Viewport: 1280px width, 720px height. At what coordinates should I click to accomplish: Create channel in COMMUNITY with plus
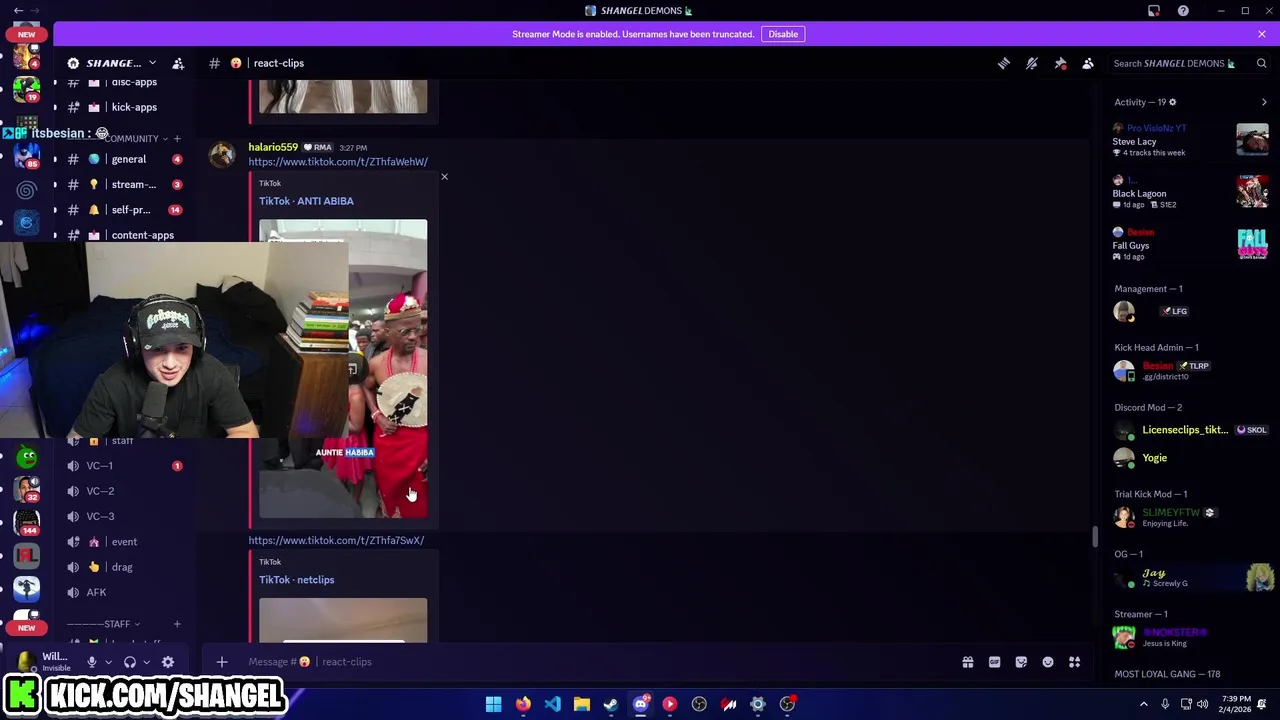tap(177, 138)
